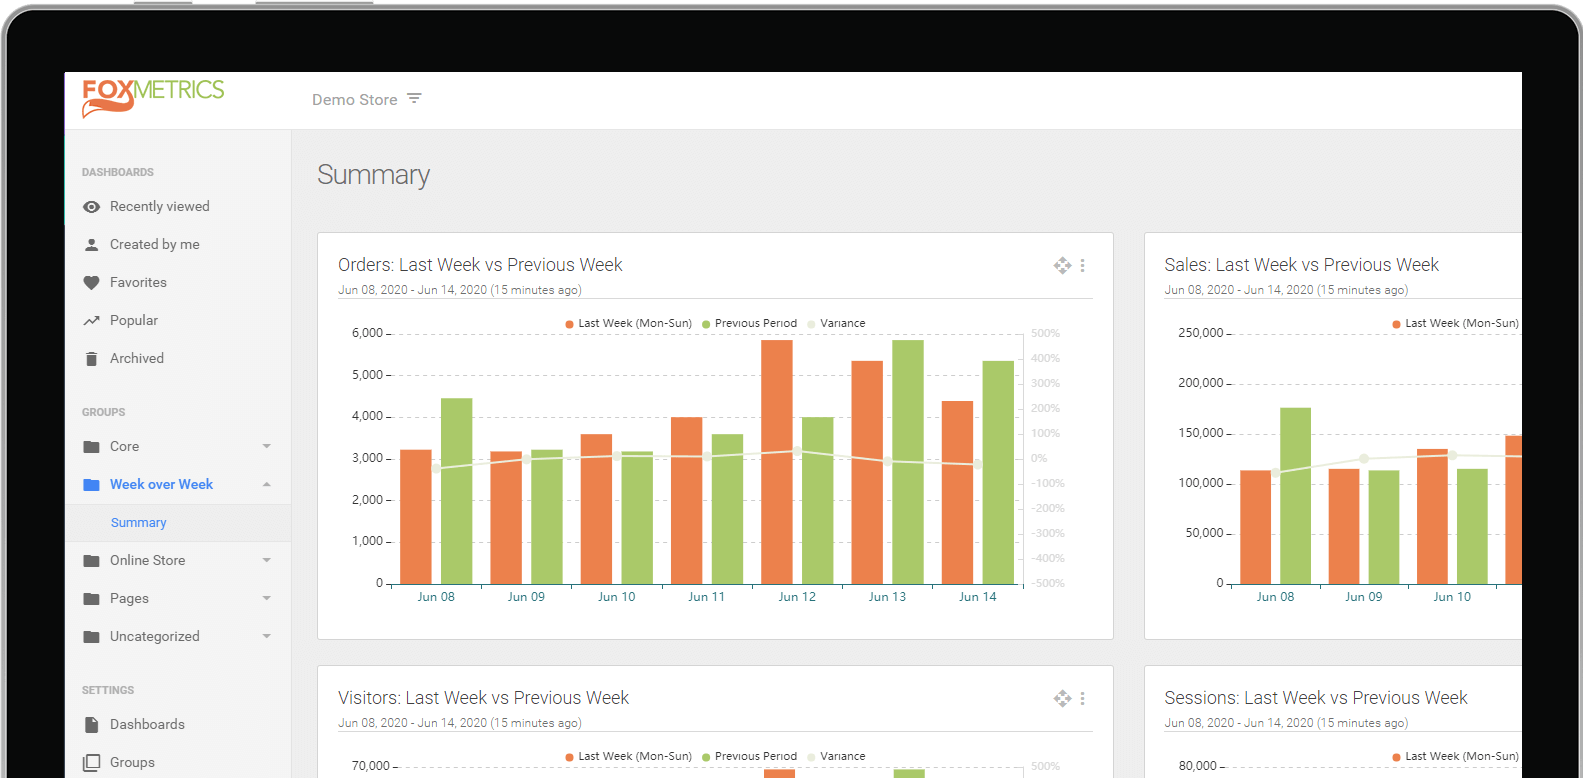Click the FoxMetrics logo

153,98
